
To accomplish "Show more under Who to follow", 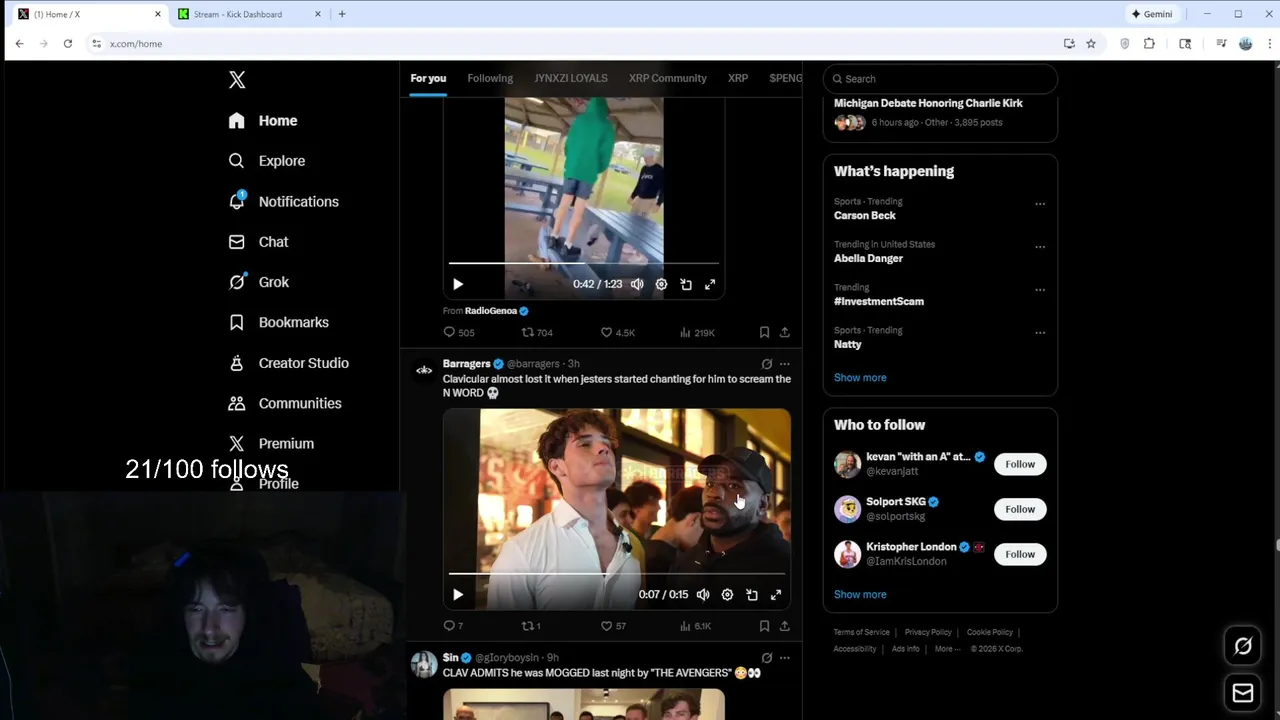I will click(860, 595).
